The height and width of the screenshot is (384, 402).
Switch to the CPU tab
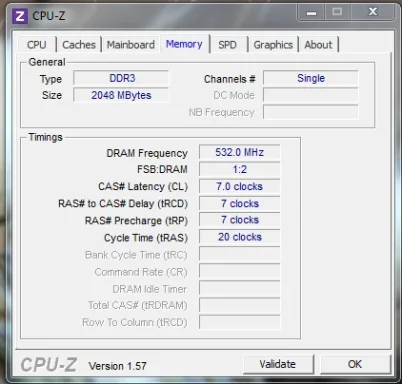[37, 45]
